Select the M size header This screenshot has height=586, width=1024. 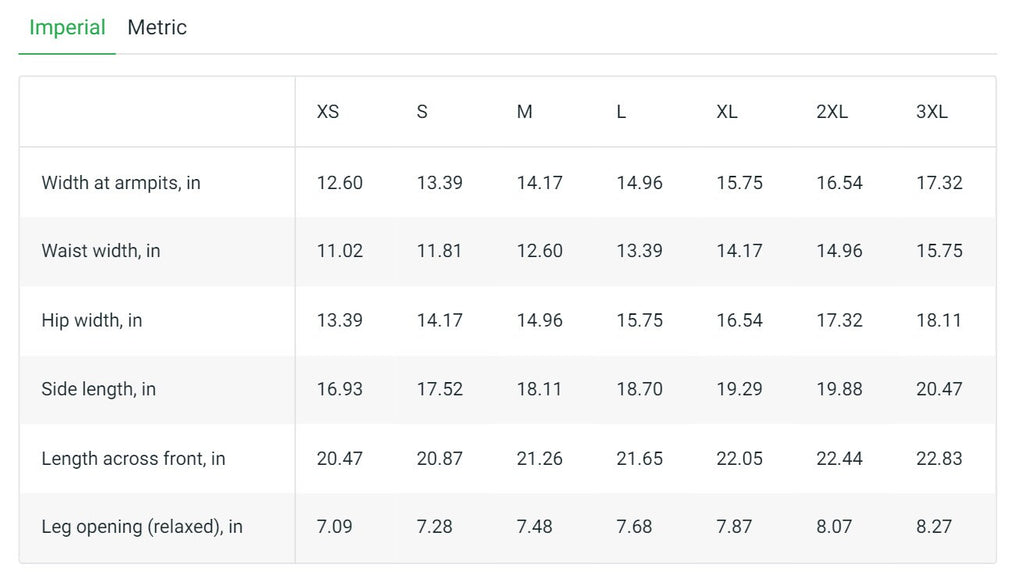525,112
